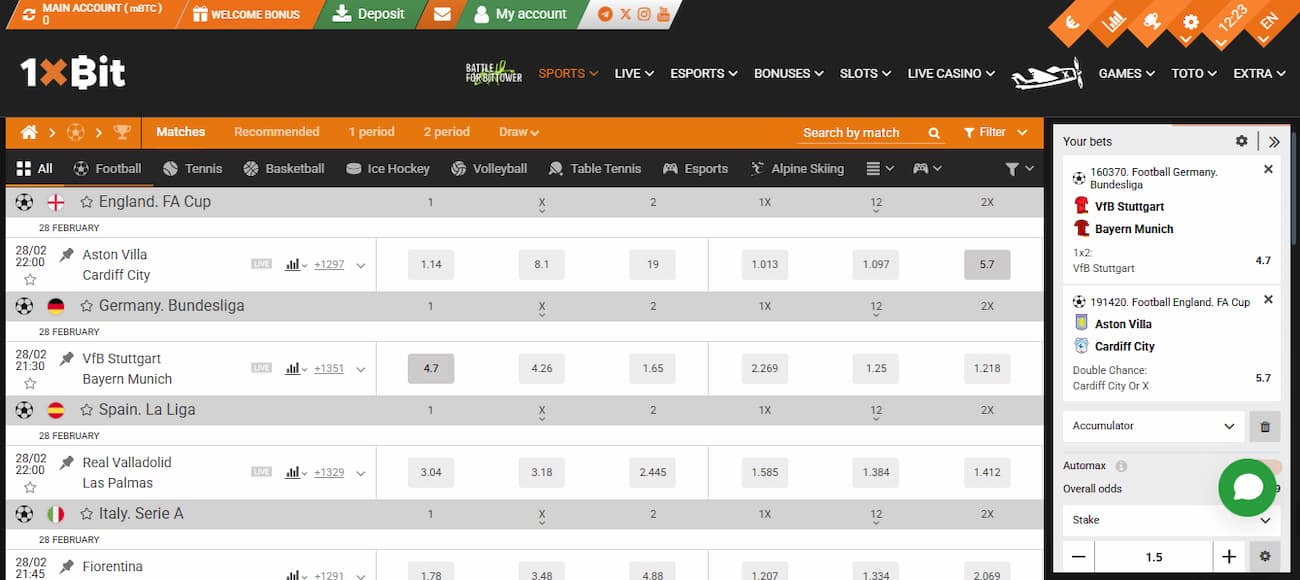Open the envelope messages icon
1300x580 pixels.
click(442, 14)
